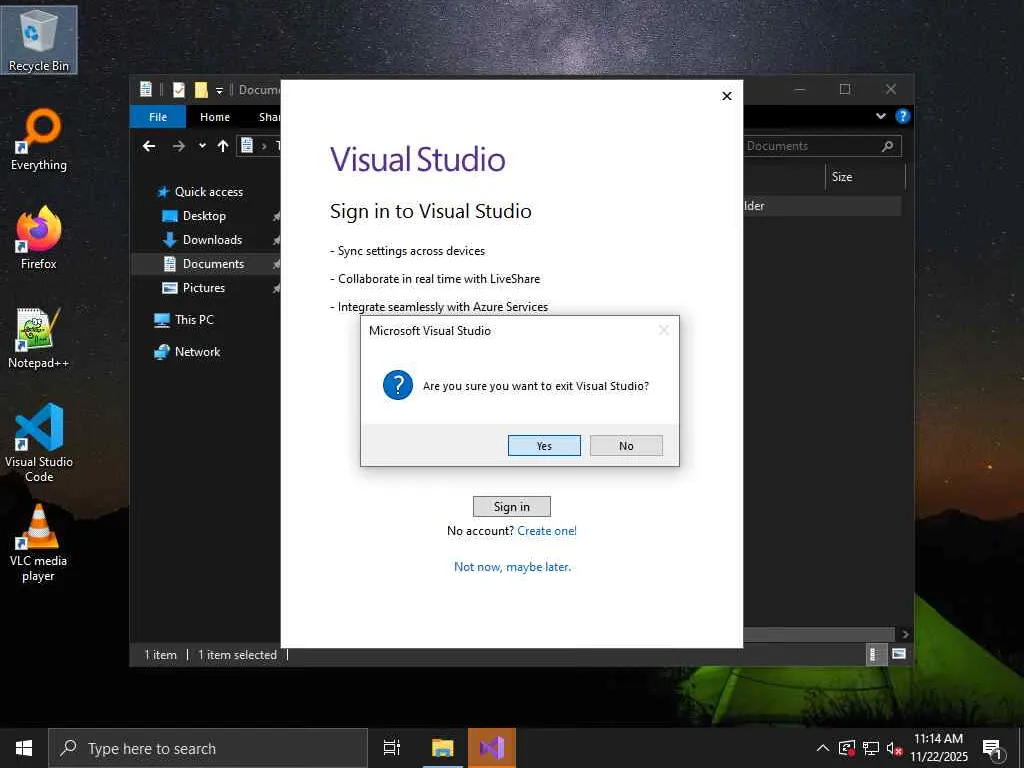Open File Explorer help icon
Screen dimensions: 1024x768
click(x=903, y=116)
